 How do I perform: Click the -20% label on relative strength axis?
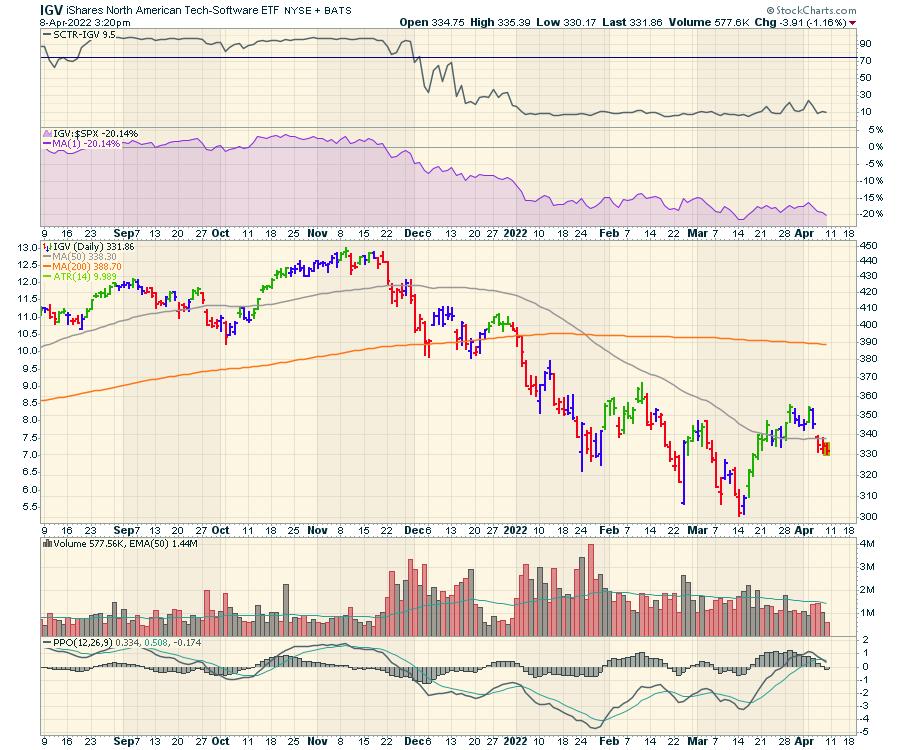[874, 213]
